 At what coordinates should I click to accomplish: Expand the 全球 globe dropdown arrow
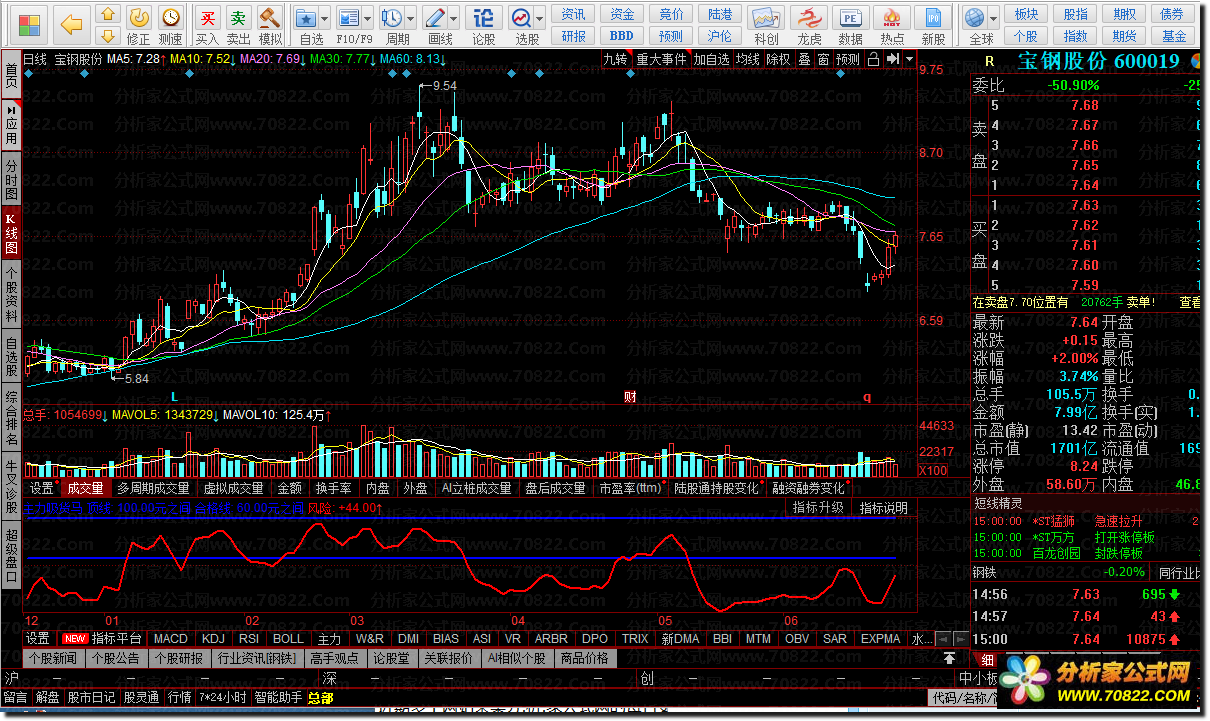[992, 18]
